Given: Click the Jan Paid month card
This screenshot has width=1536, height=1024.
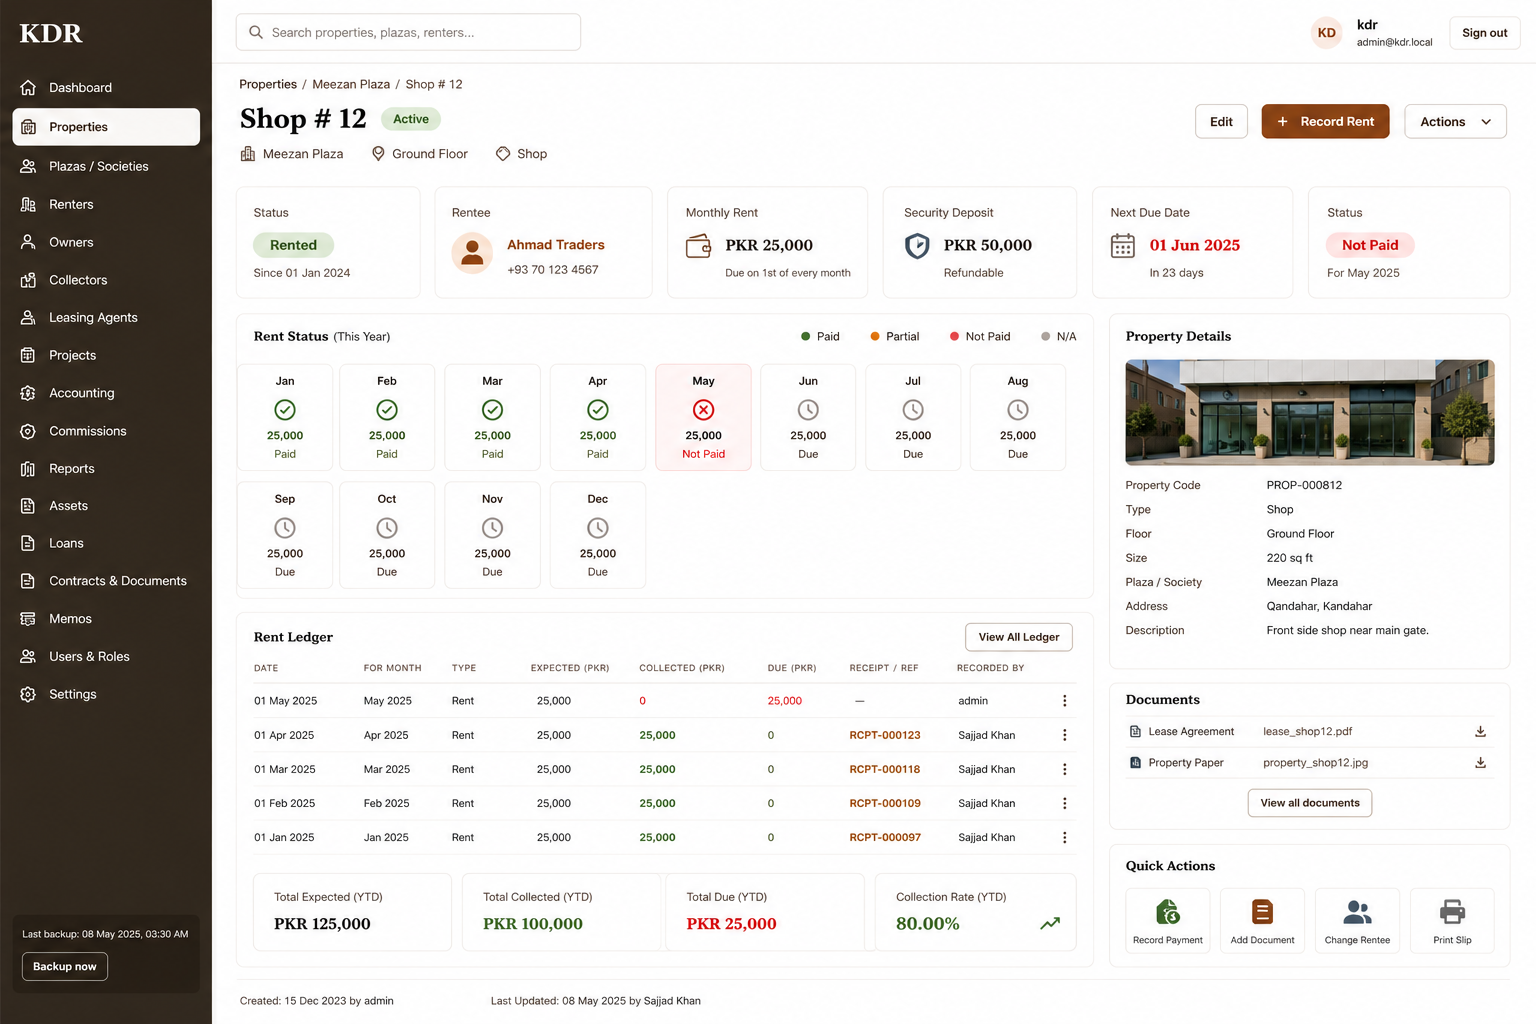Looking at the screenshot, I should coord(285,417).
